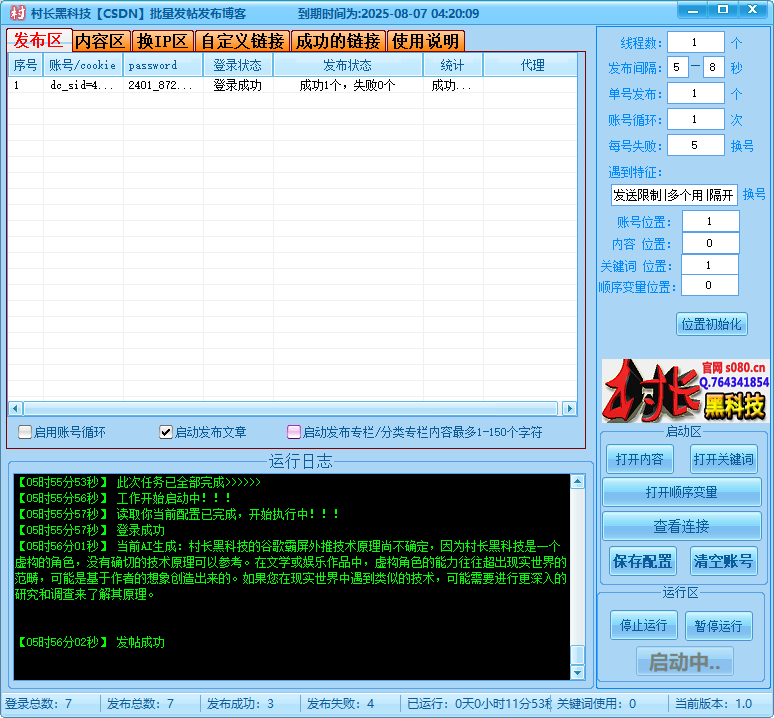The width and height of the screenshot is (774, 718).
Task: Click the table's right scroll arrow
Action: coord(570,409)
